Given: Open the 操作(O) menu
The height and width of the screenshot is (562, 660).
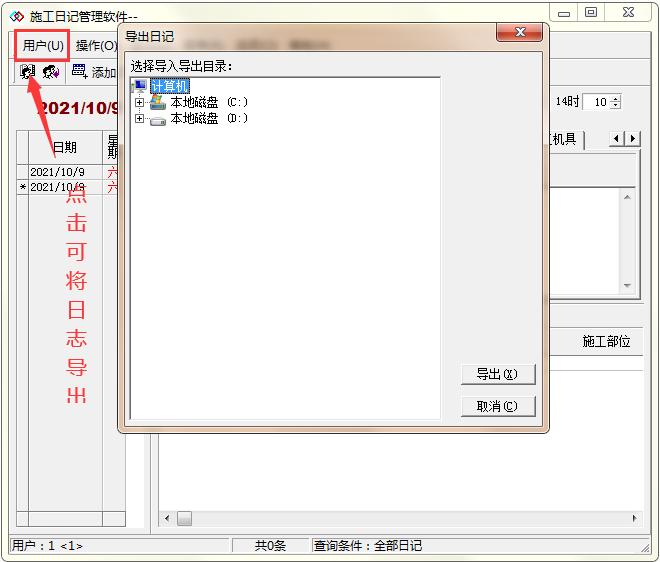Looking at the screenshot, I should pyautogui.click(x=96, y=45).
